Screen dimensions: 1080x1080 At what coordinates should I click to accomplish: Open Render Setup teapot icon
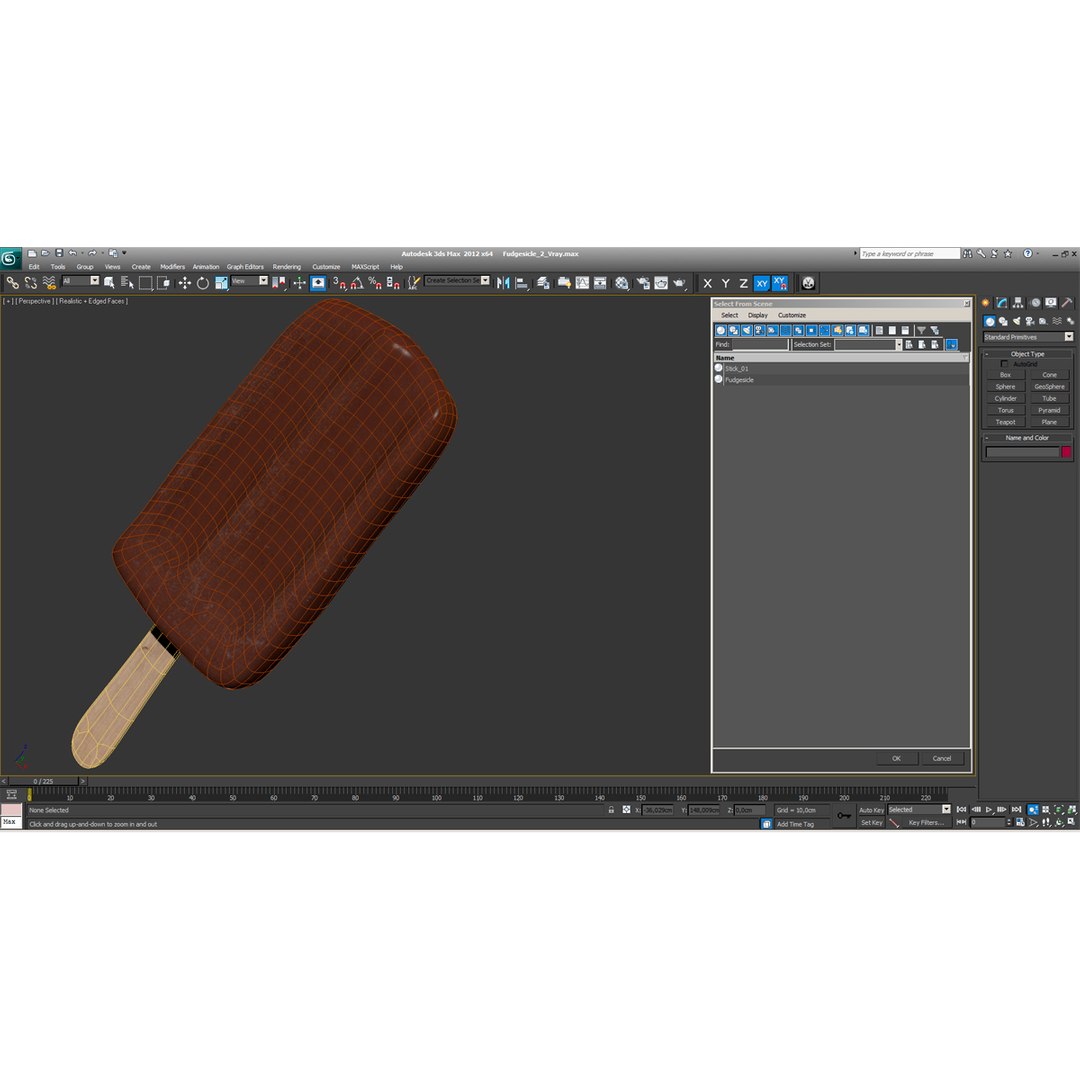coord(643,282)
